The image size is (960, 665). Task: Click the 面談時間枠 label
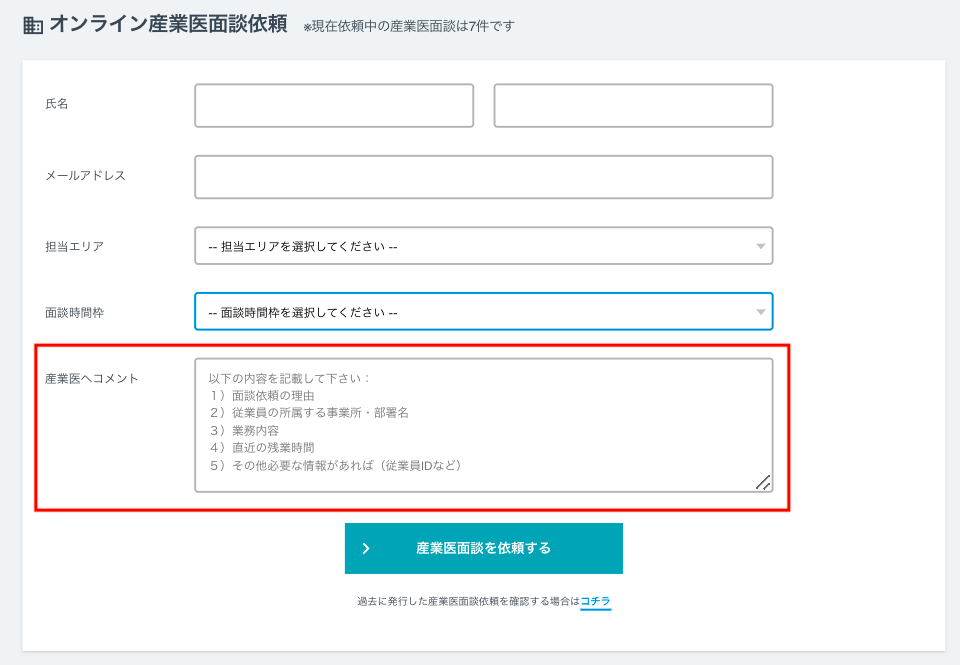point(75,313)
